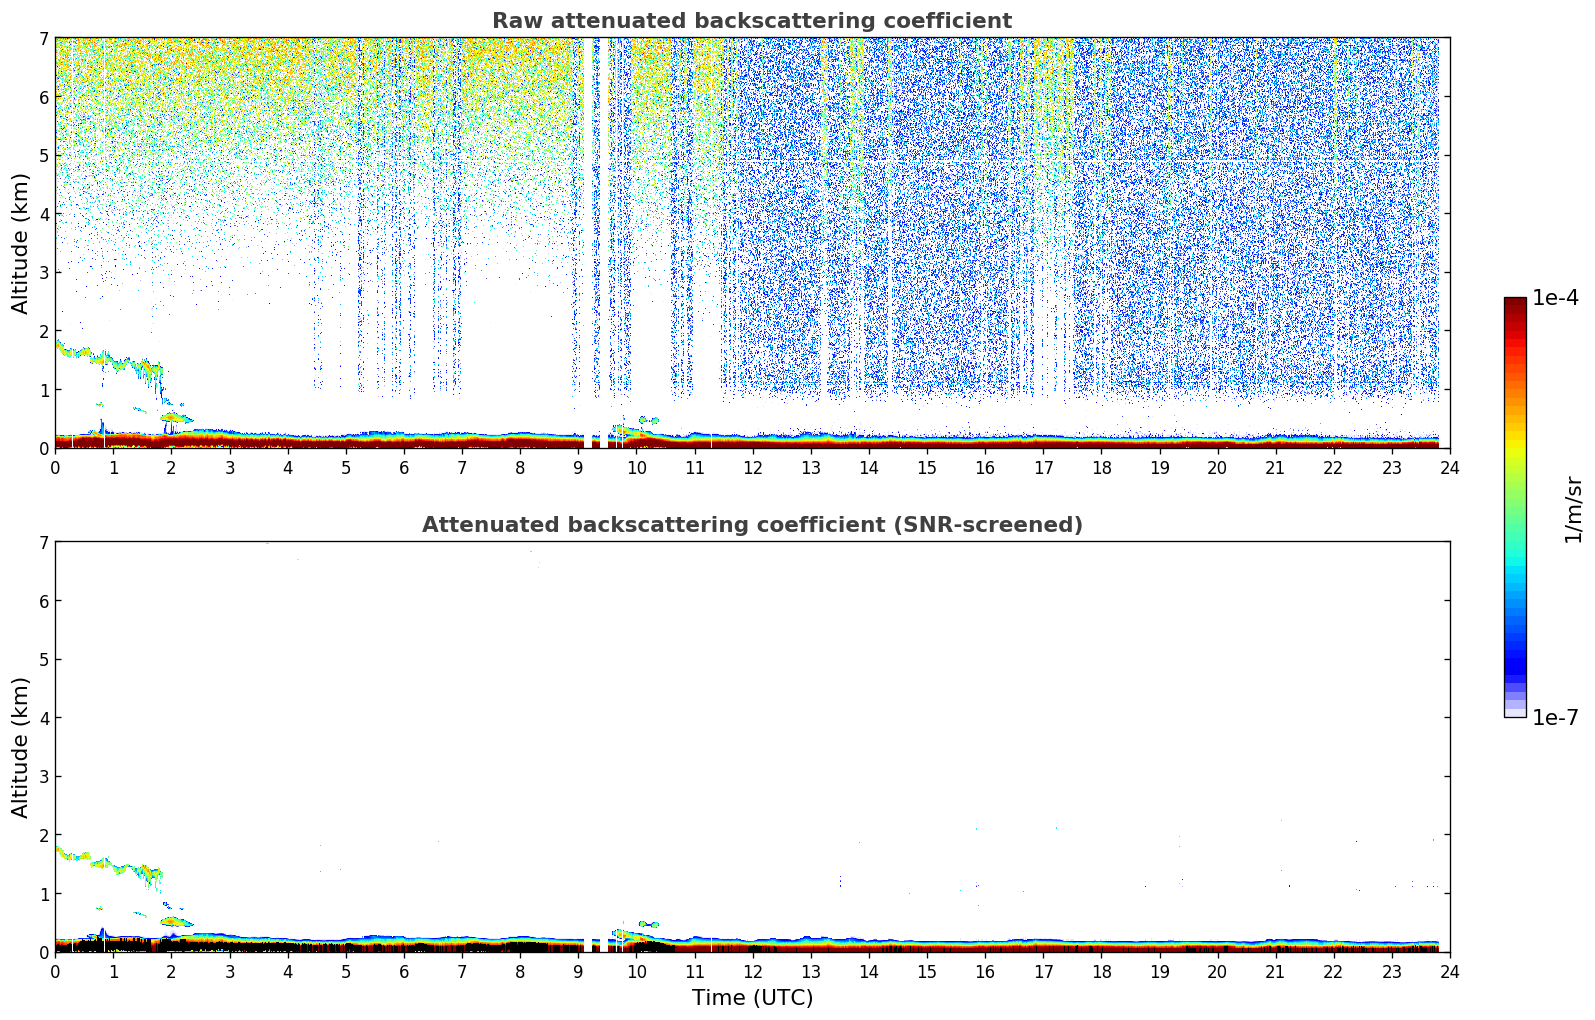Click the 'Time (UTC)' axis label
Screen dimensions: 1595x1020
pyautogui.click(x=752, y=998)
